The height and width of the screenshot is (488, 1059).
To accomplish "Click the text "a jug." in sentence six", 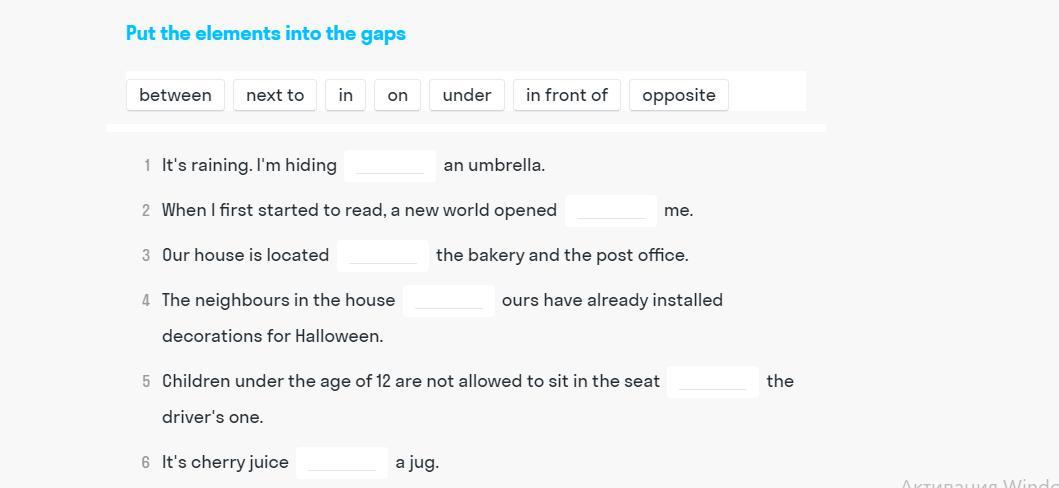I will (417, 462).
